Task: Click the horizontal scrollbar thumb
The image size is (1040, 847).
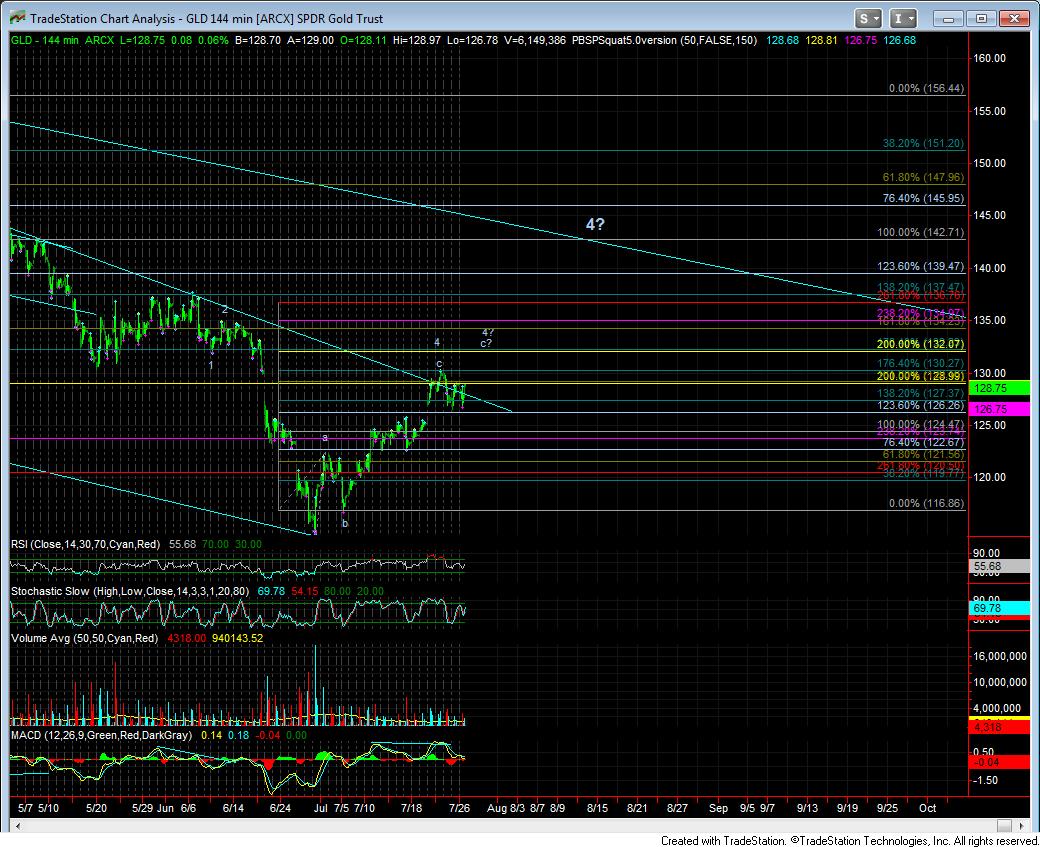Action: (1005, 826)
